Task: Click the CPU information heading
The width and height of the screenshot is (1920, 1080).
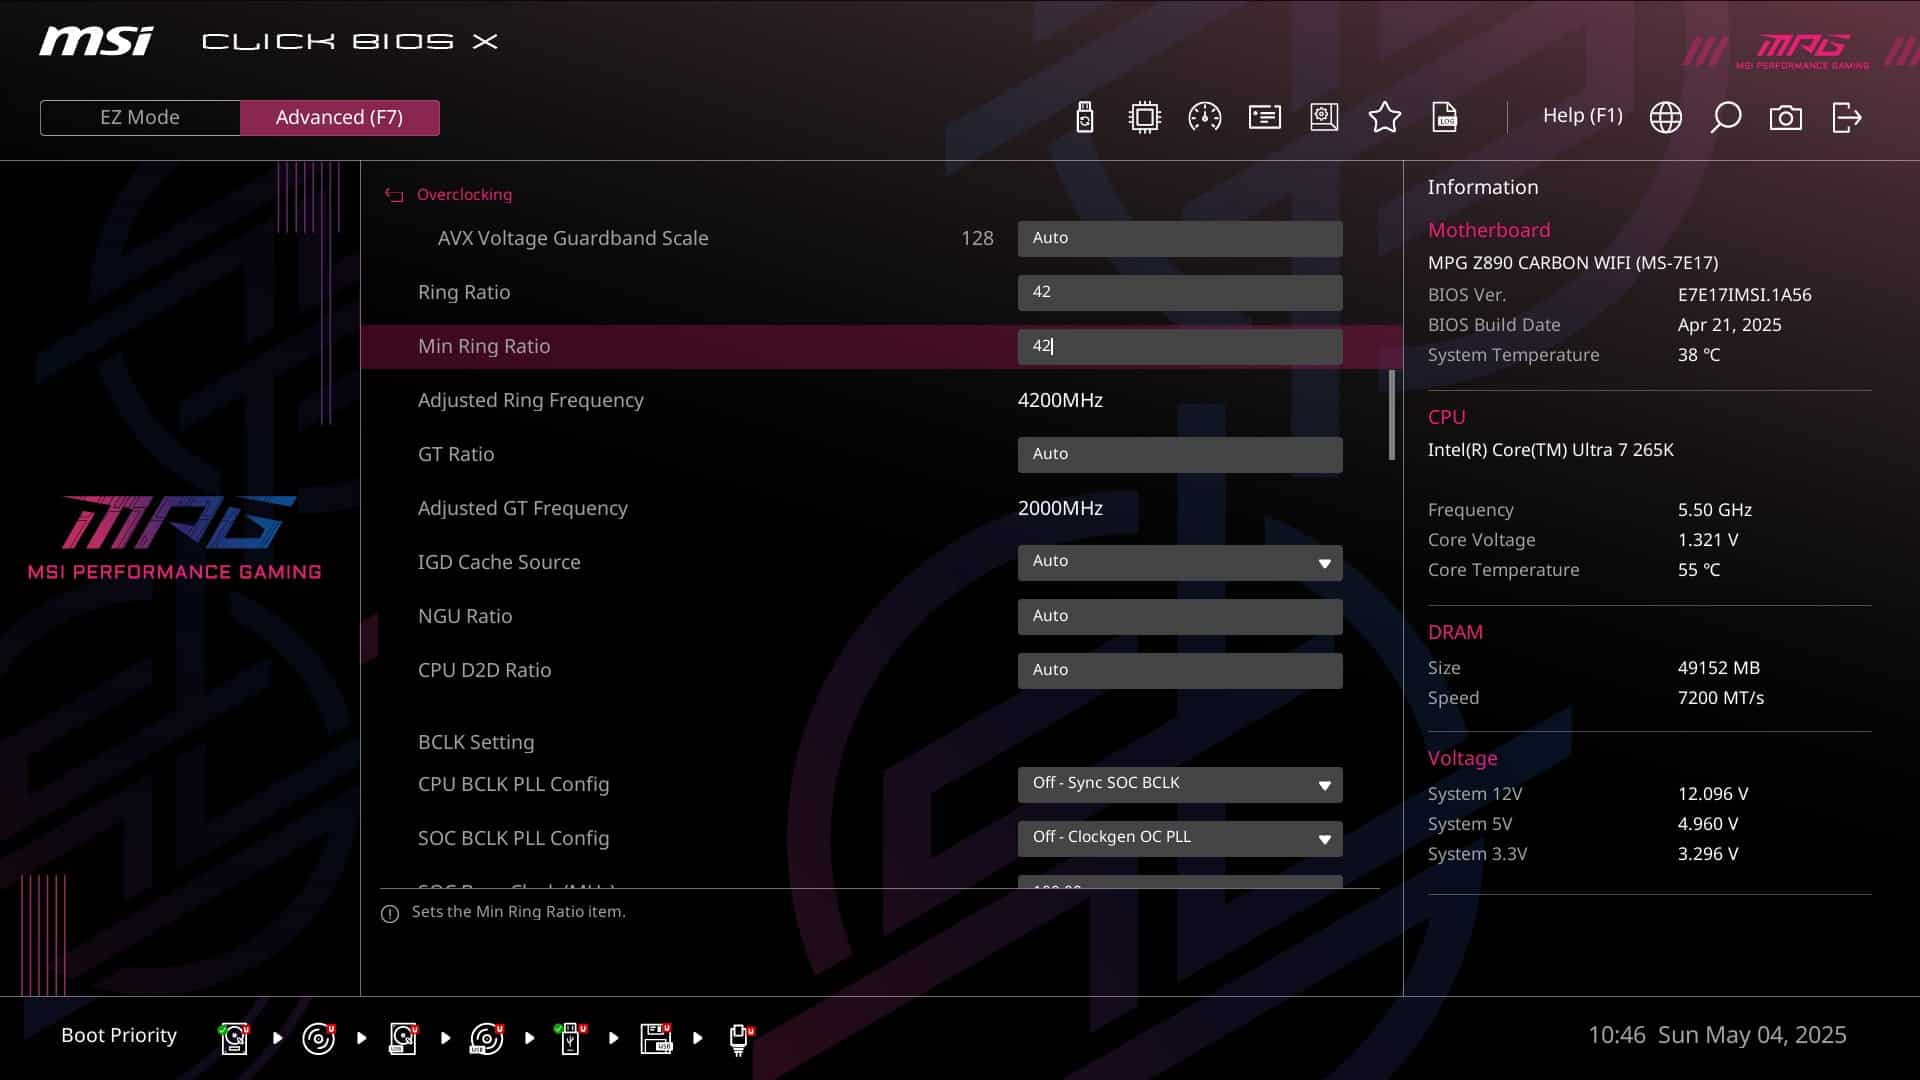Action: coord(1446,417)
